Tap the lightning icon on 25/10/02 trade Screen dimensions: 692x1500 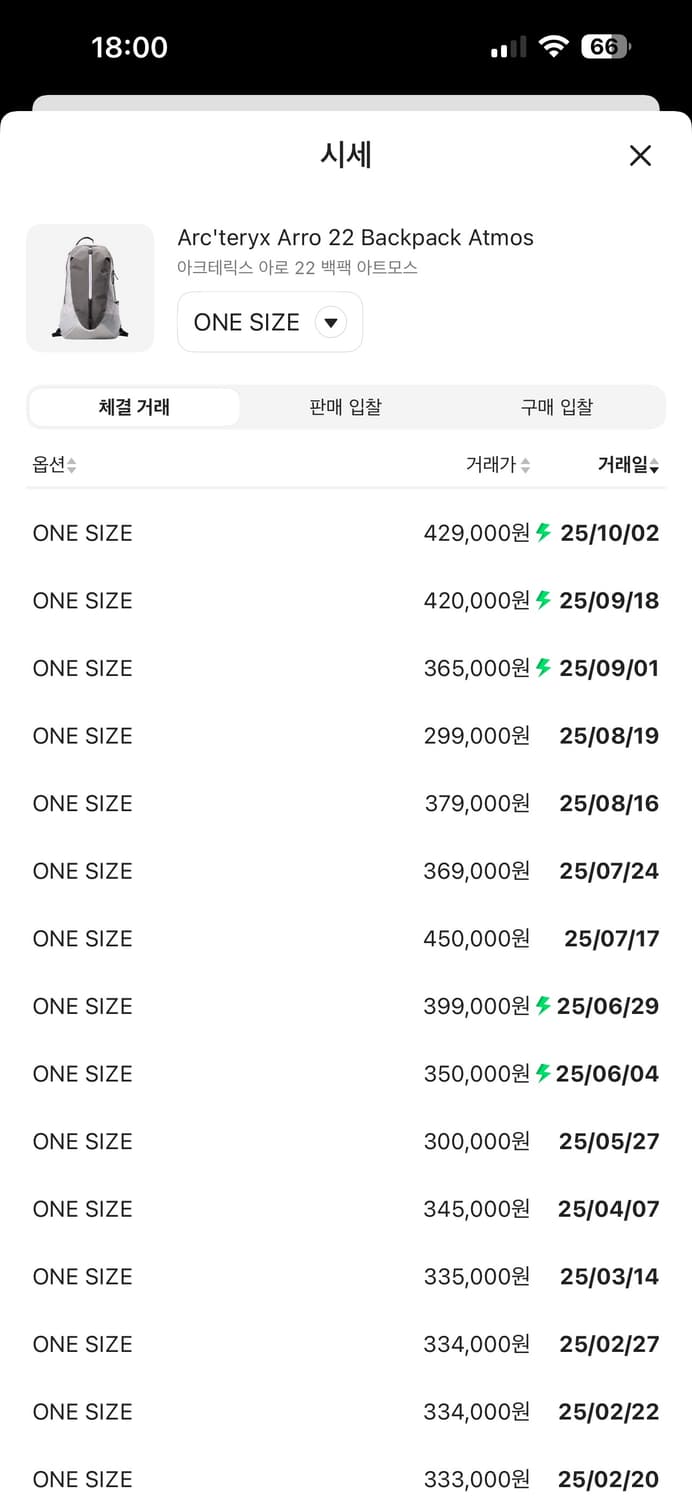pyautogui.click(x=544, y=532)
